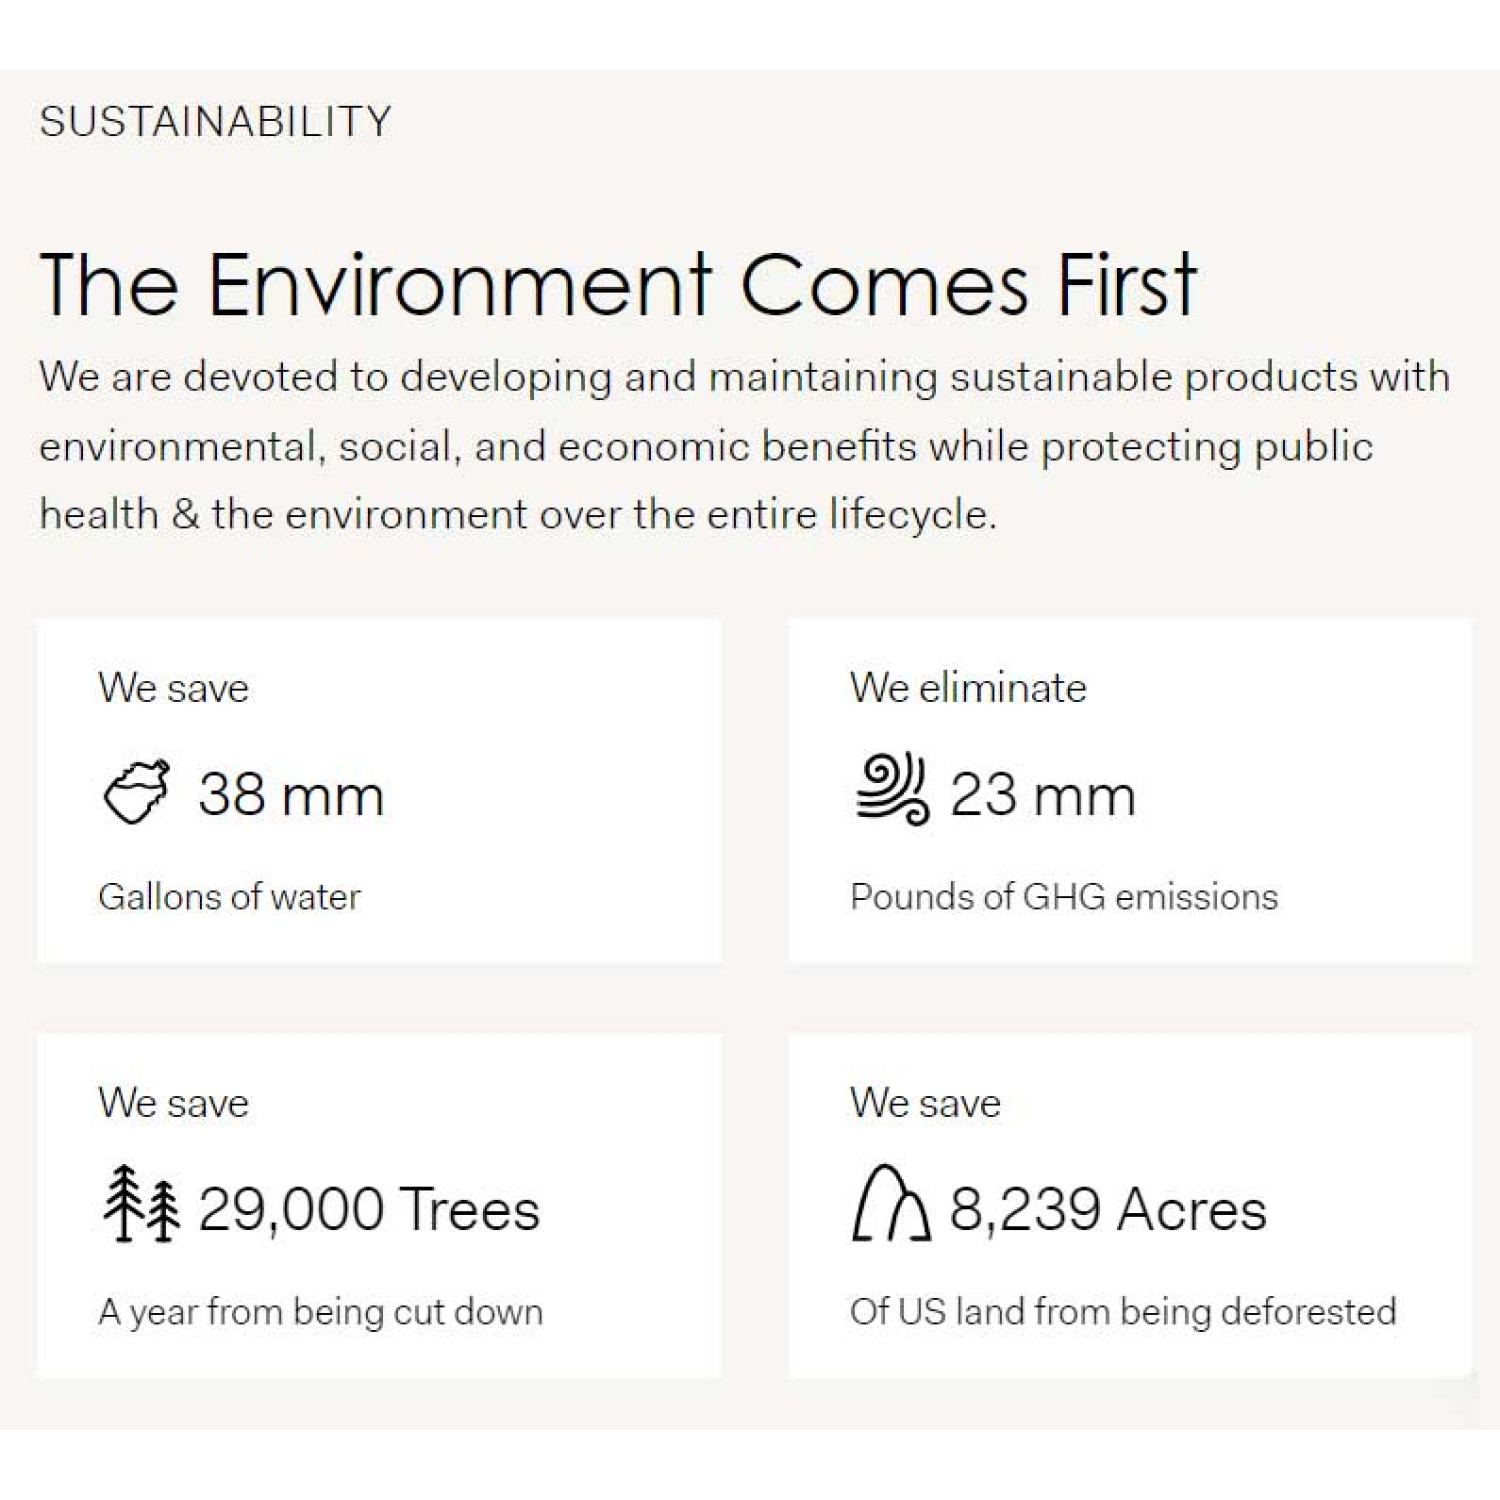Screen dimensions: 1500x1500
Task: Click the 8,239 Acres figure
Action: coord(1108,1209)
